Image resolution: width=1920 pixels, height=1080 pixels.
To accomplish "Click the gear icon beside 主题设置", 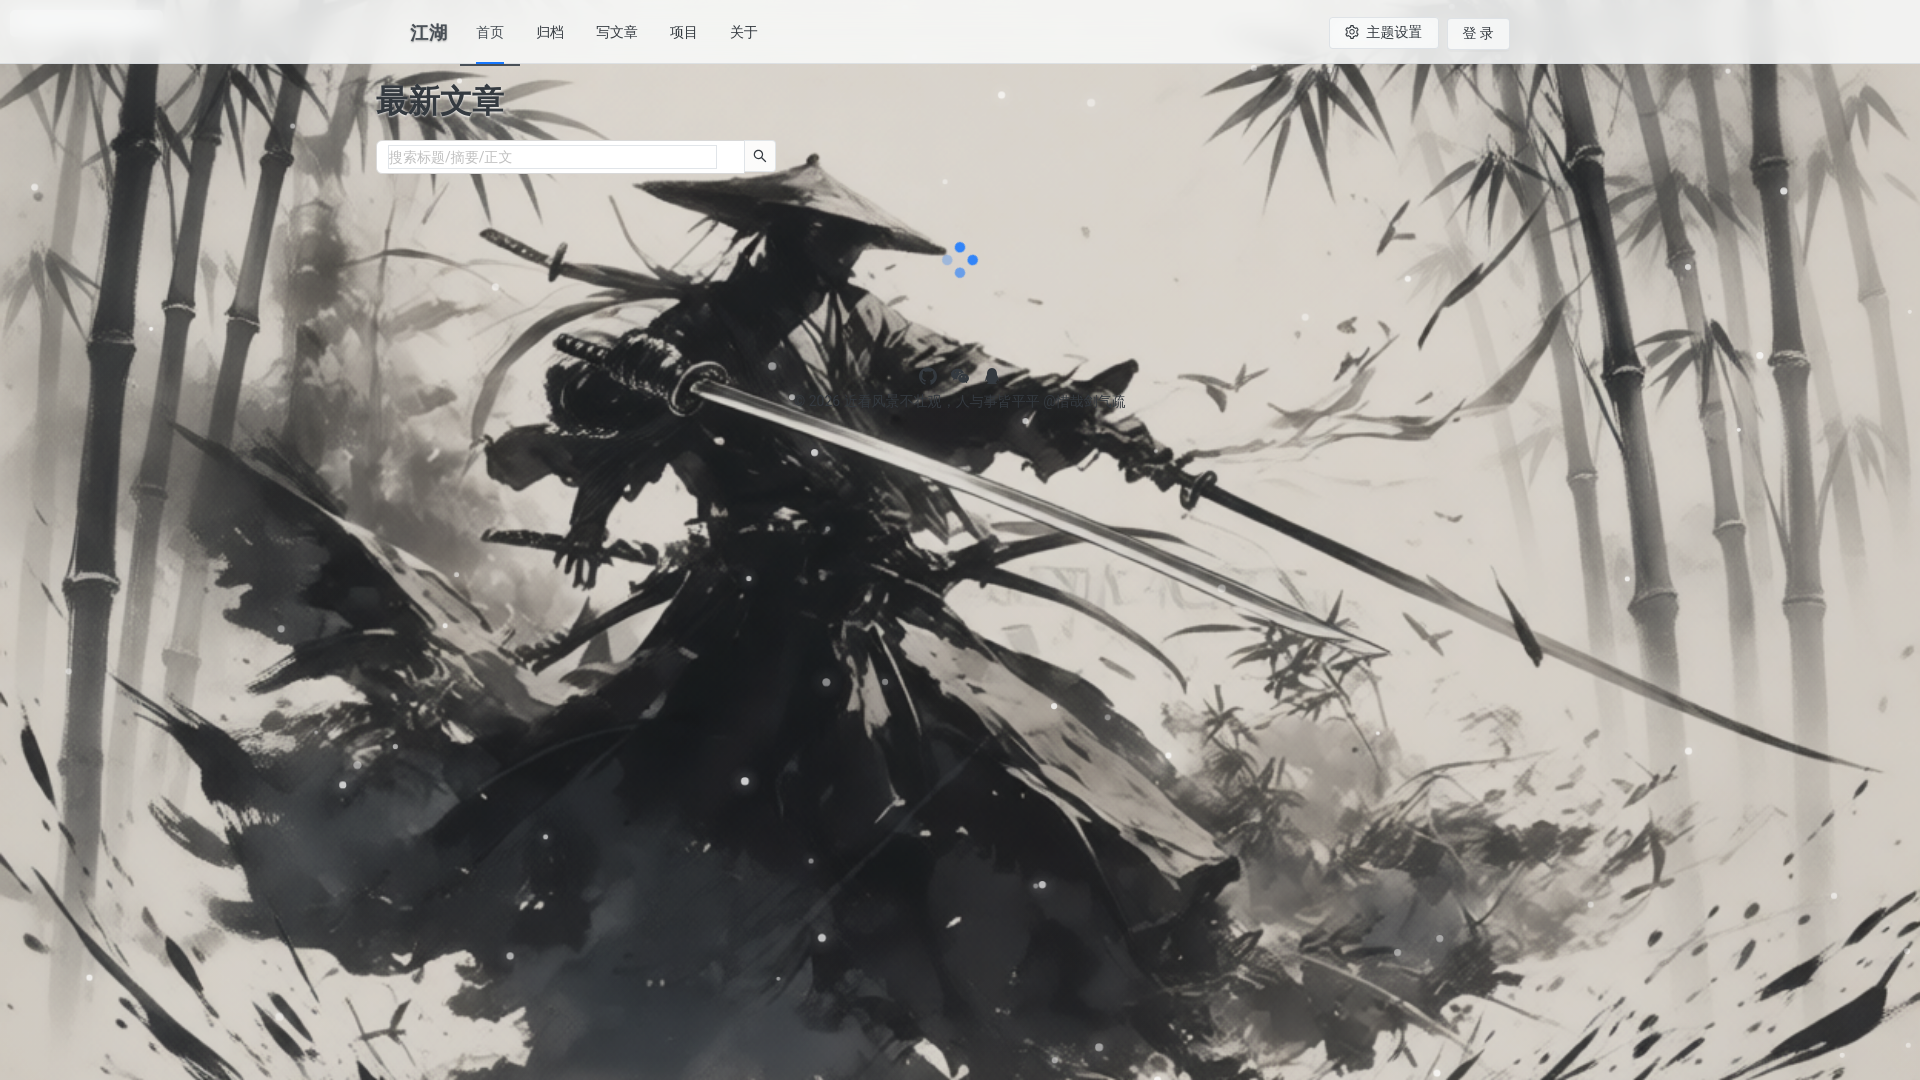I will [x=1352, y=32].
